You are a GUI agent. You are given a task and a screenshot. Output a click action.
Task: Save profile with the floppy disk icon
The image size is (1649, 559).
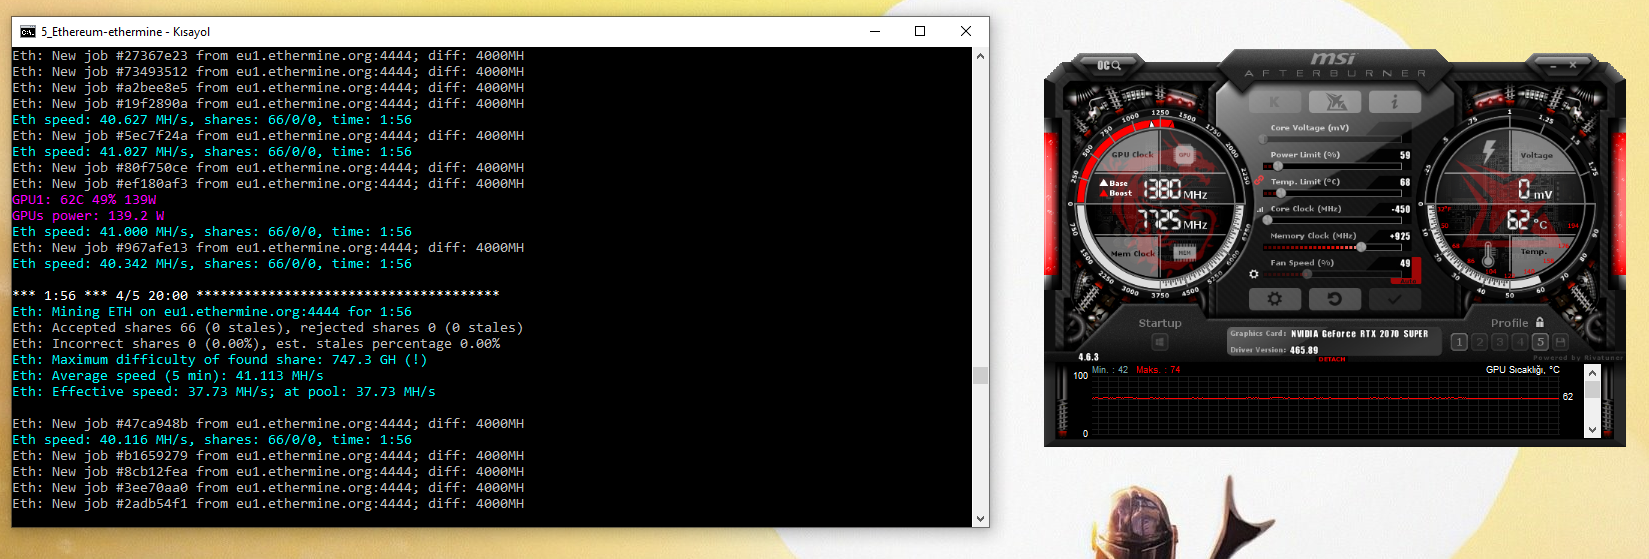click(x=1560, y=342)
